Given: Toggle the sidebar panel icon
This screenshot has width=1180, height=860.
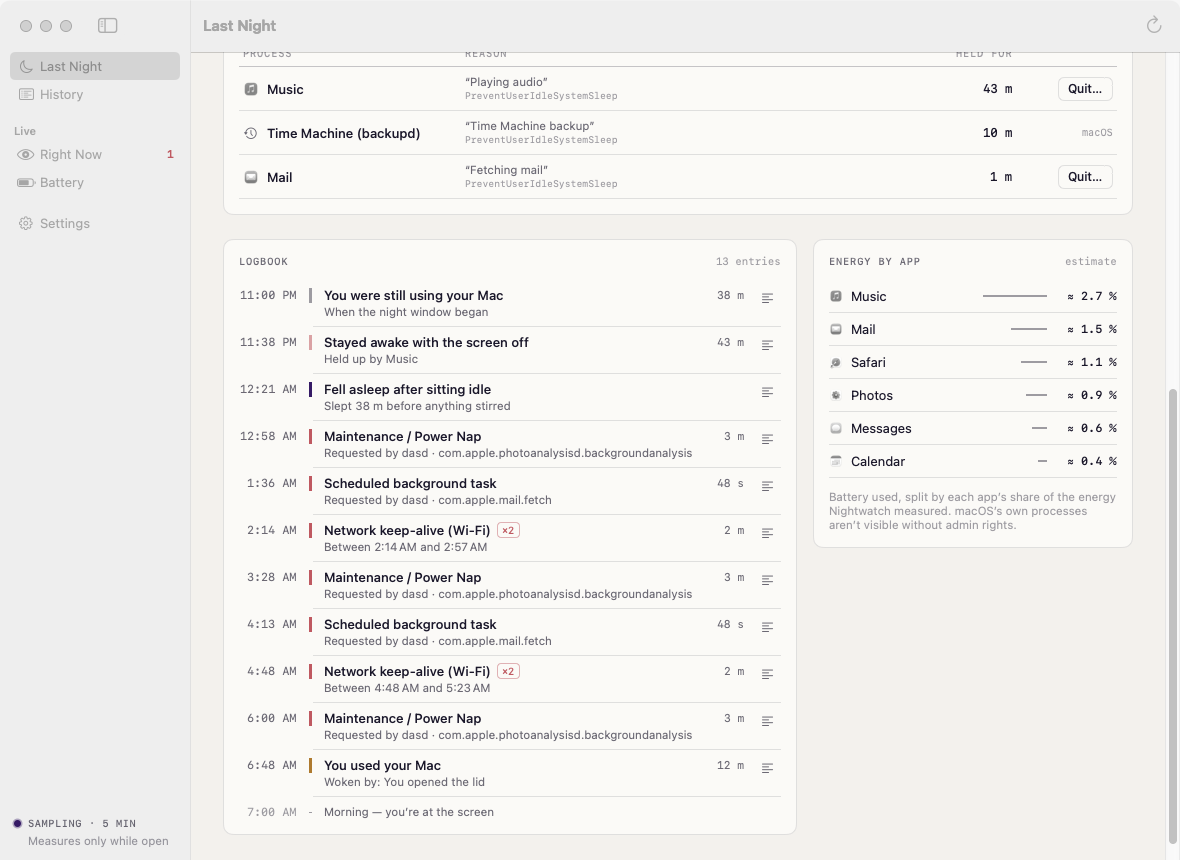Looking at the screenshot, I should tap(108, 26).
